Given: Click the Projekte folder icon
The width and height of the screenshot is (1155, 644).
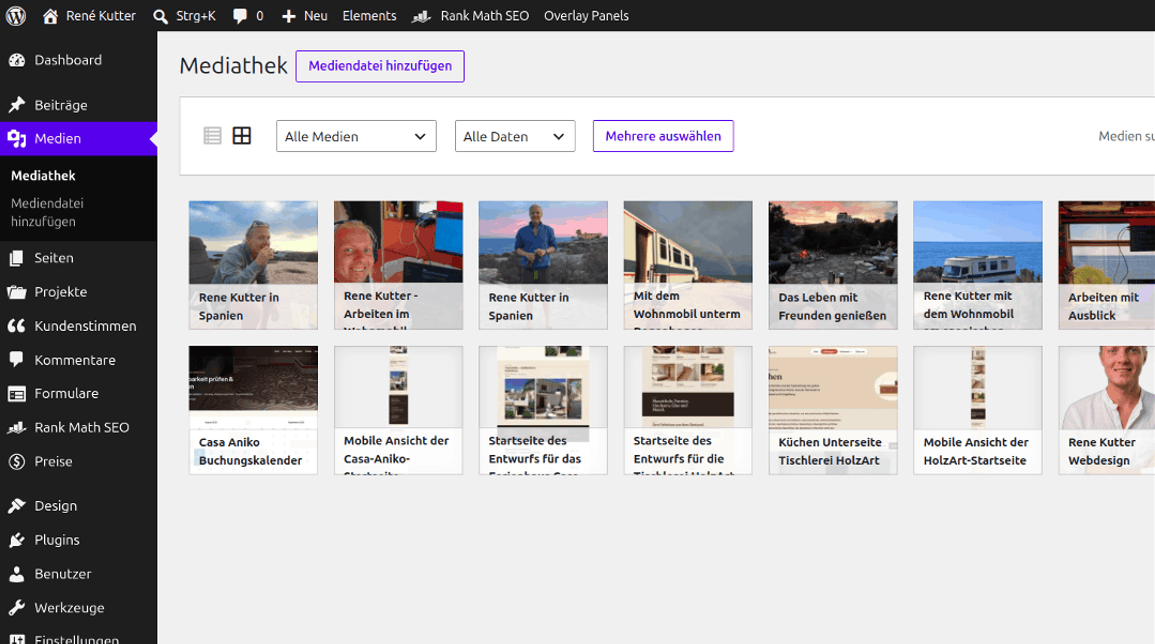Looking at the screenshot, I should pos(16,292).
